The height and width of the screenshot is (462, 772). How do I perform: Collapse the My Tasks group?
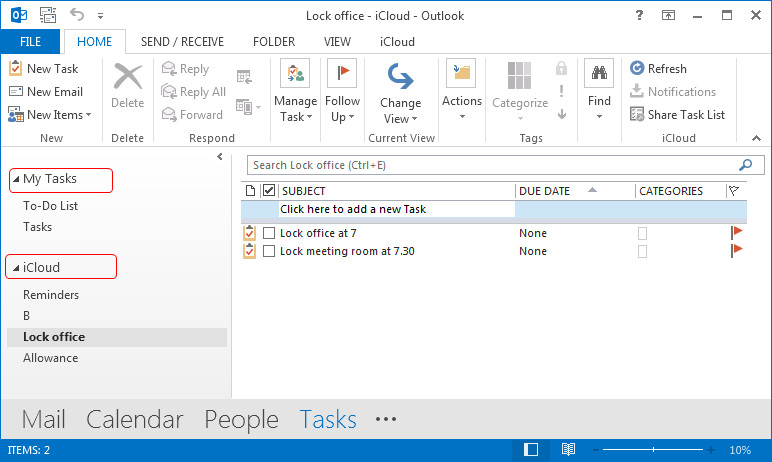(x=16, y=180)
